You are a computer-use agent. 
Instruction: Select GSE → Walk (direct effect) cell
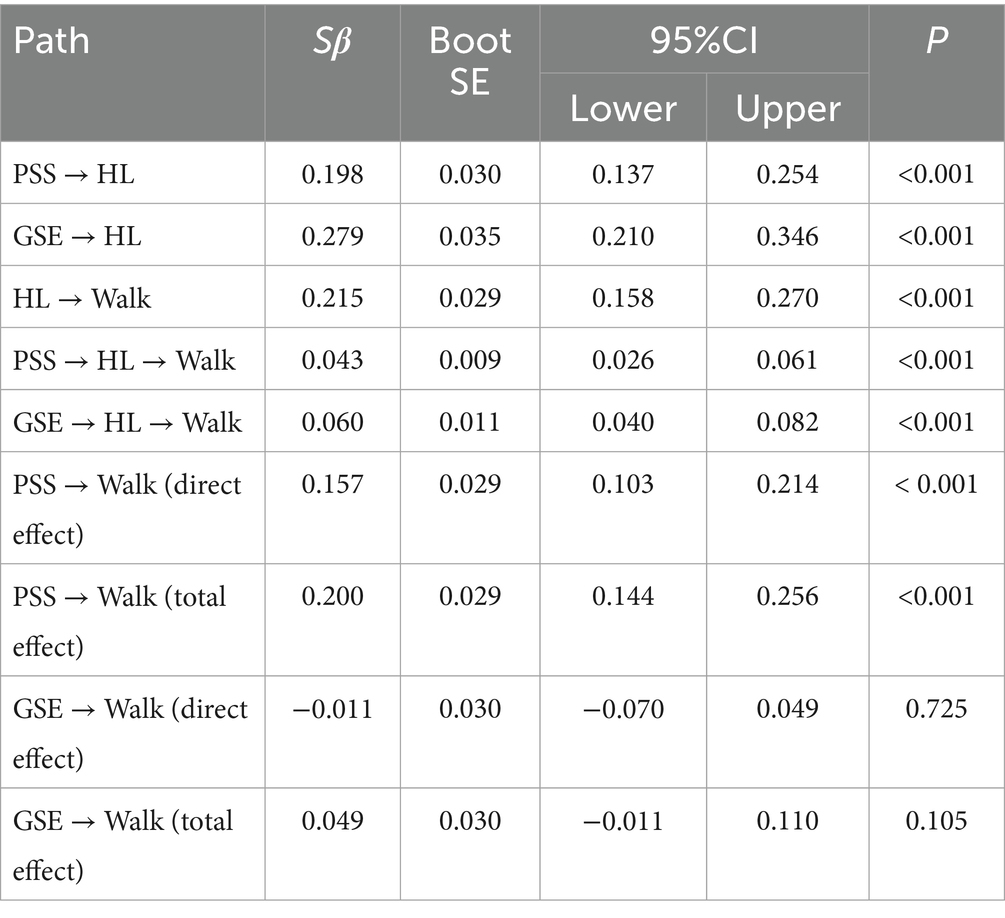point(130,733)
